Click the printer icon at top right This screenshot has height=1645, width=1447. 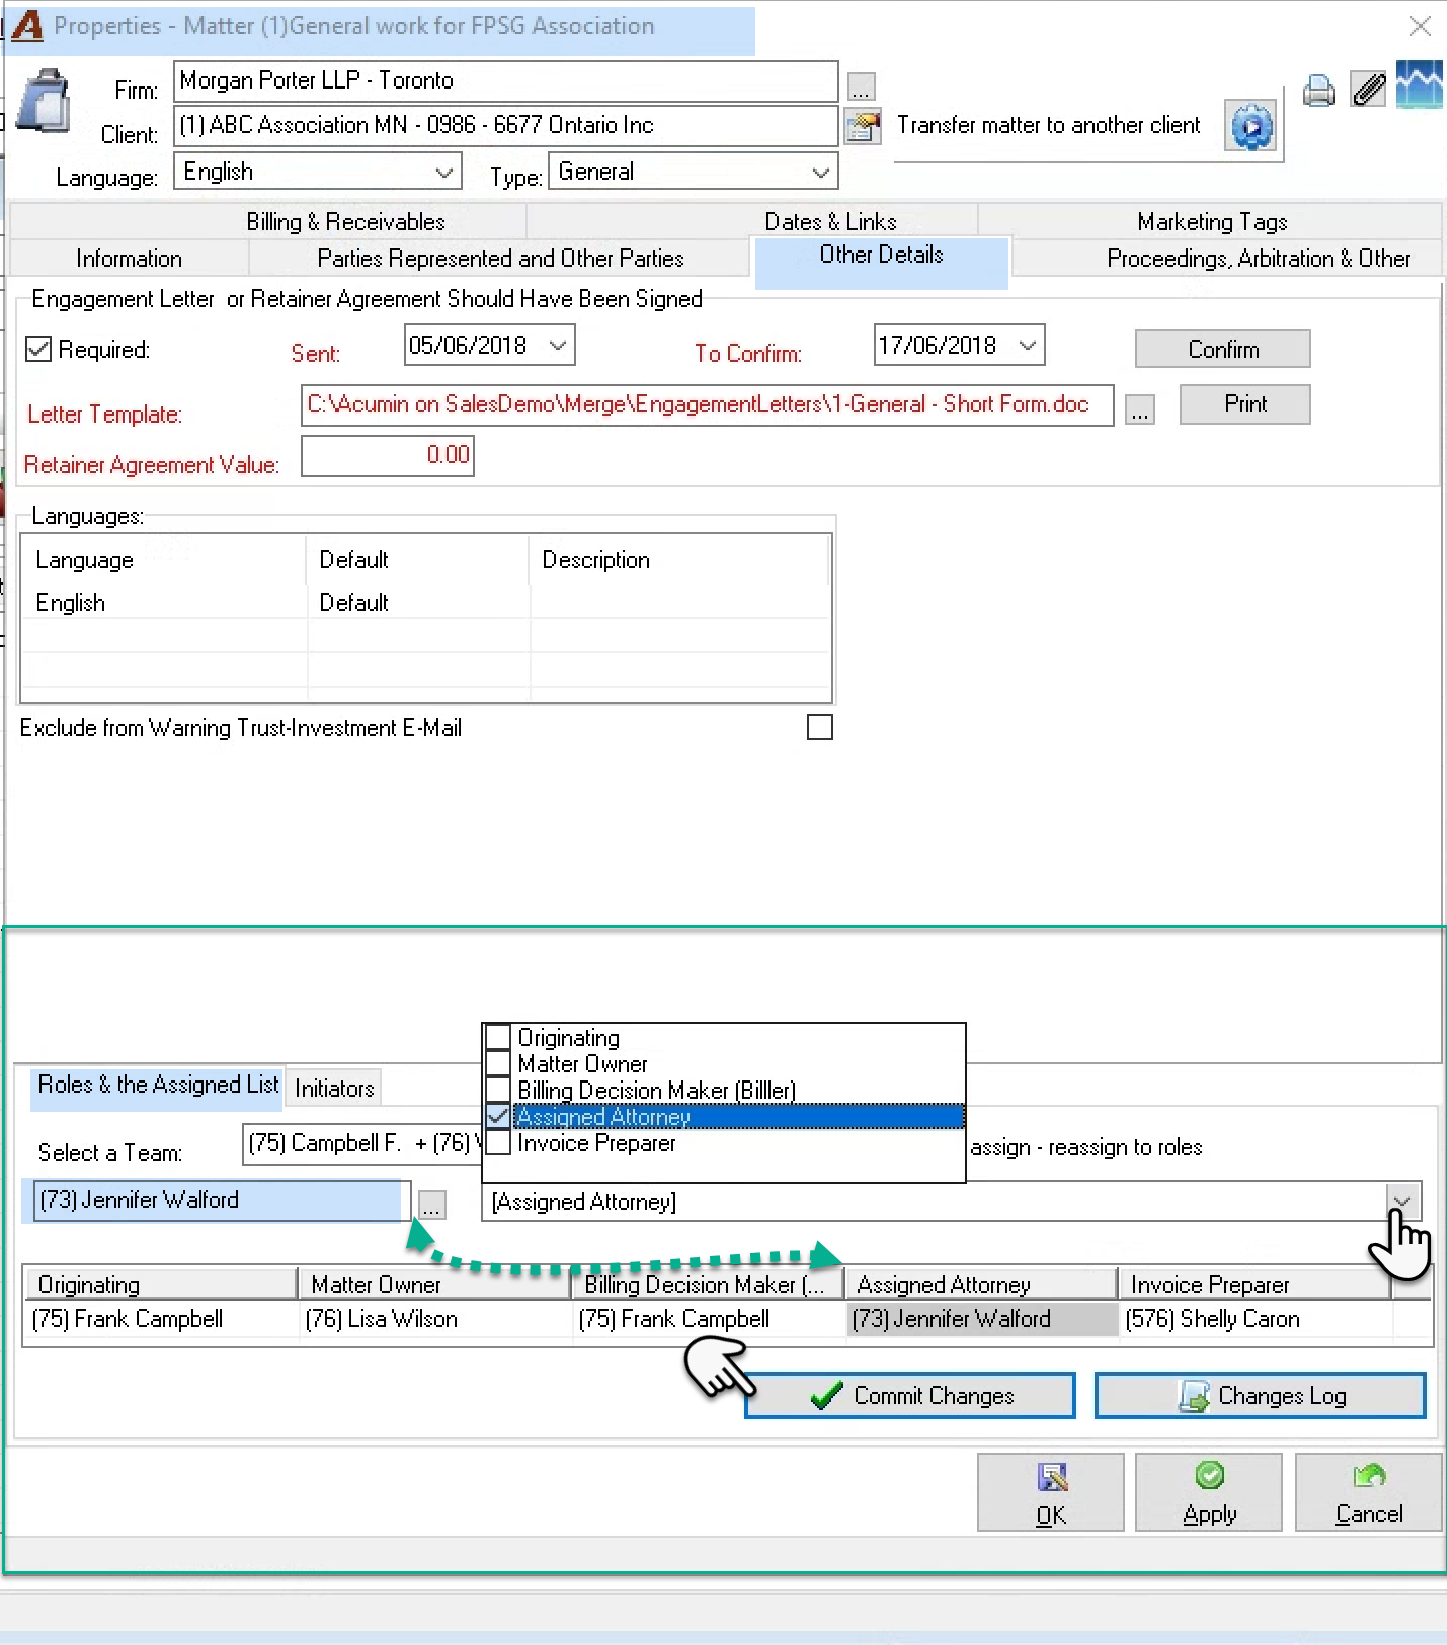pos(1319,91)
